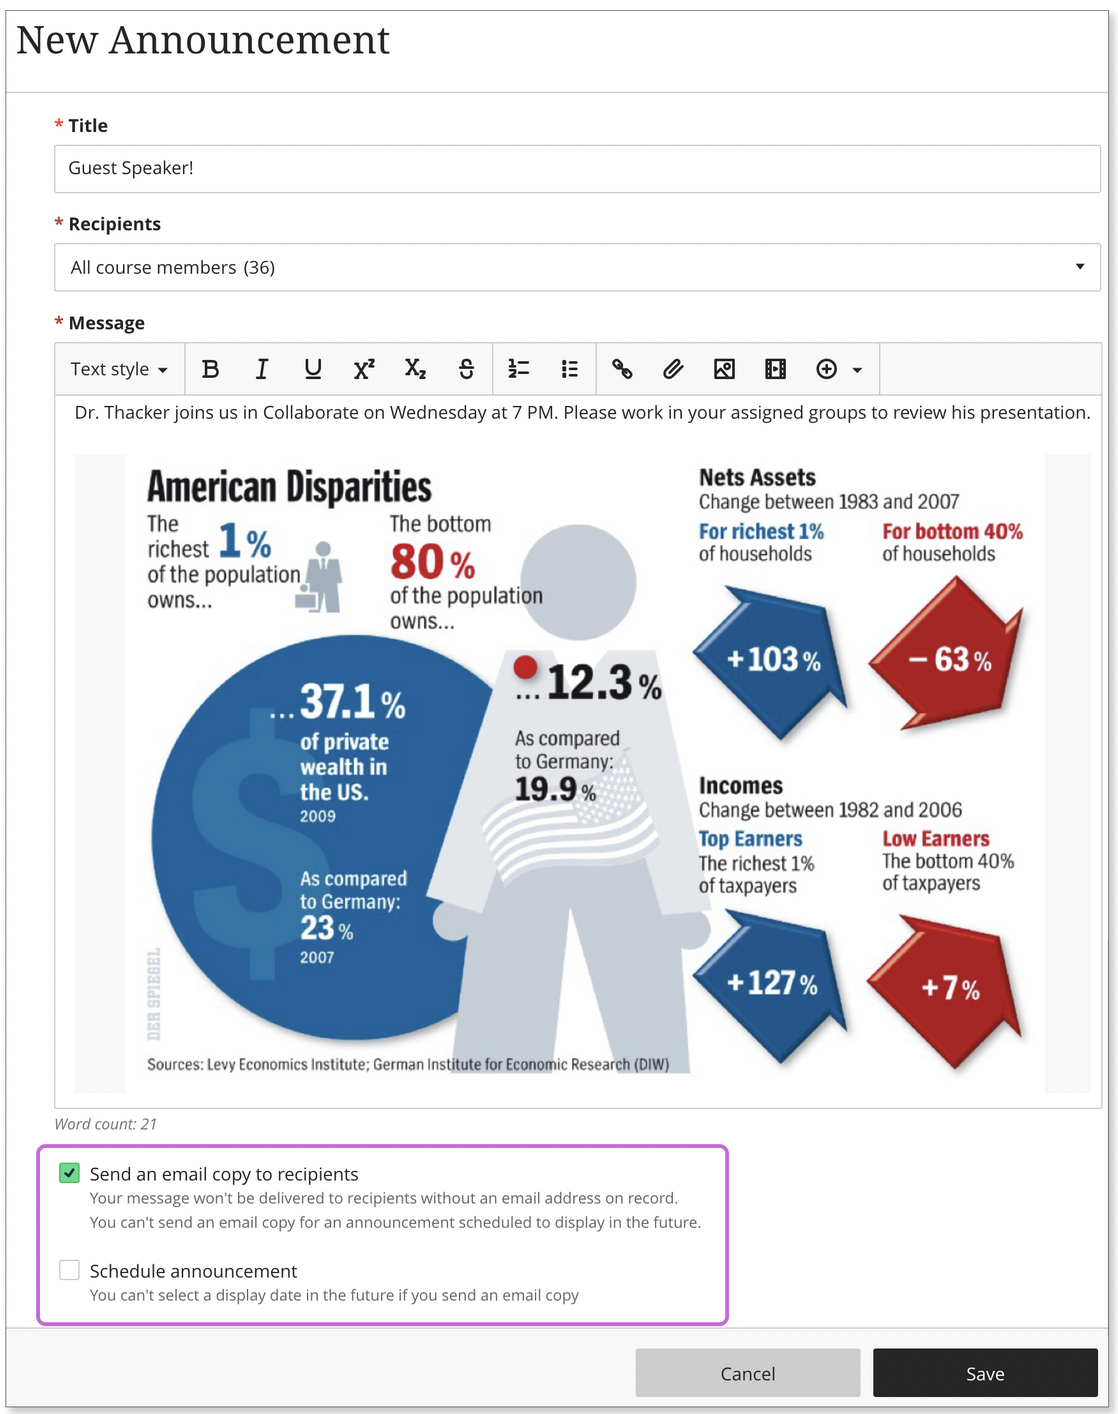The width and height of the screenshot is (1118, 1414).
Task: Insert video media using the film icon
Action: (x=775, y=369)
